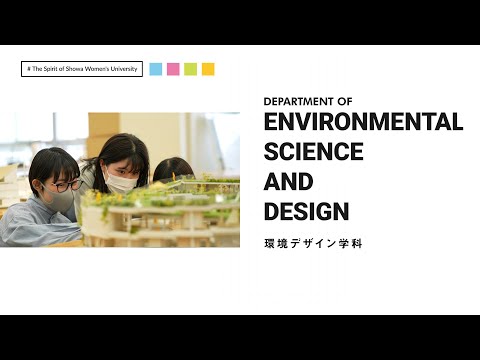Open the students with architecture model photo
Image resolution: width=480 pixels, height=360 pixels.
120,180
